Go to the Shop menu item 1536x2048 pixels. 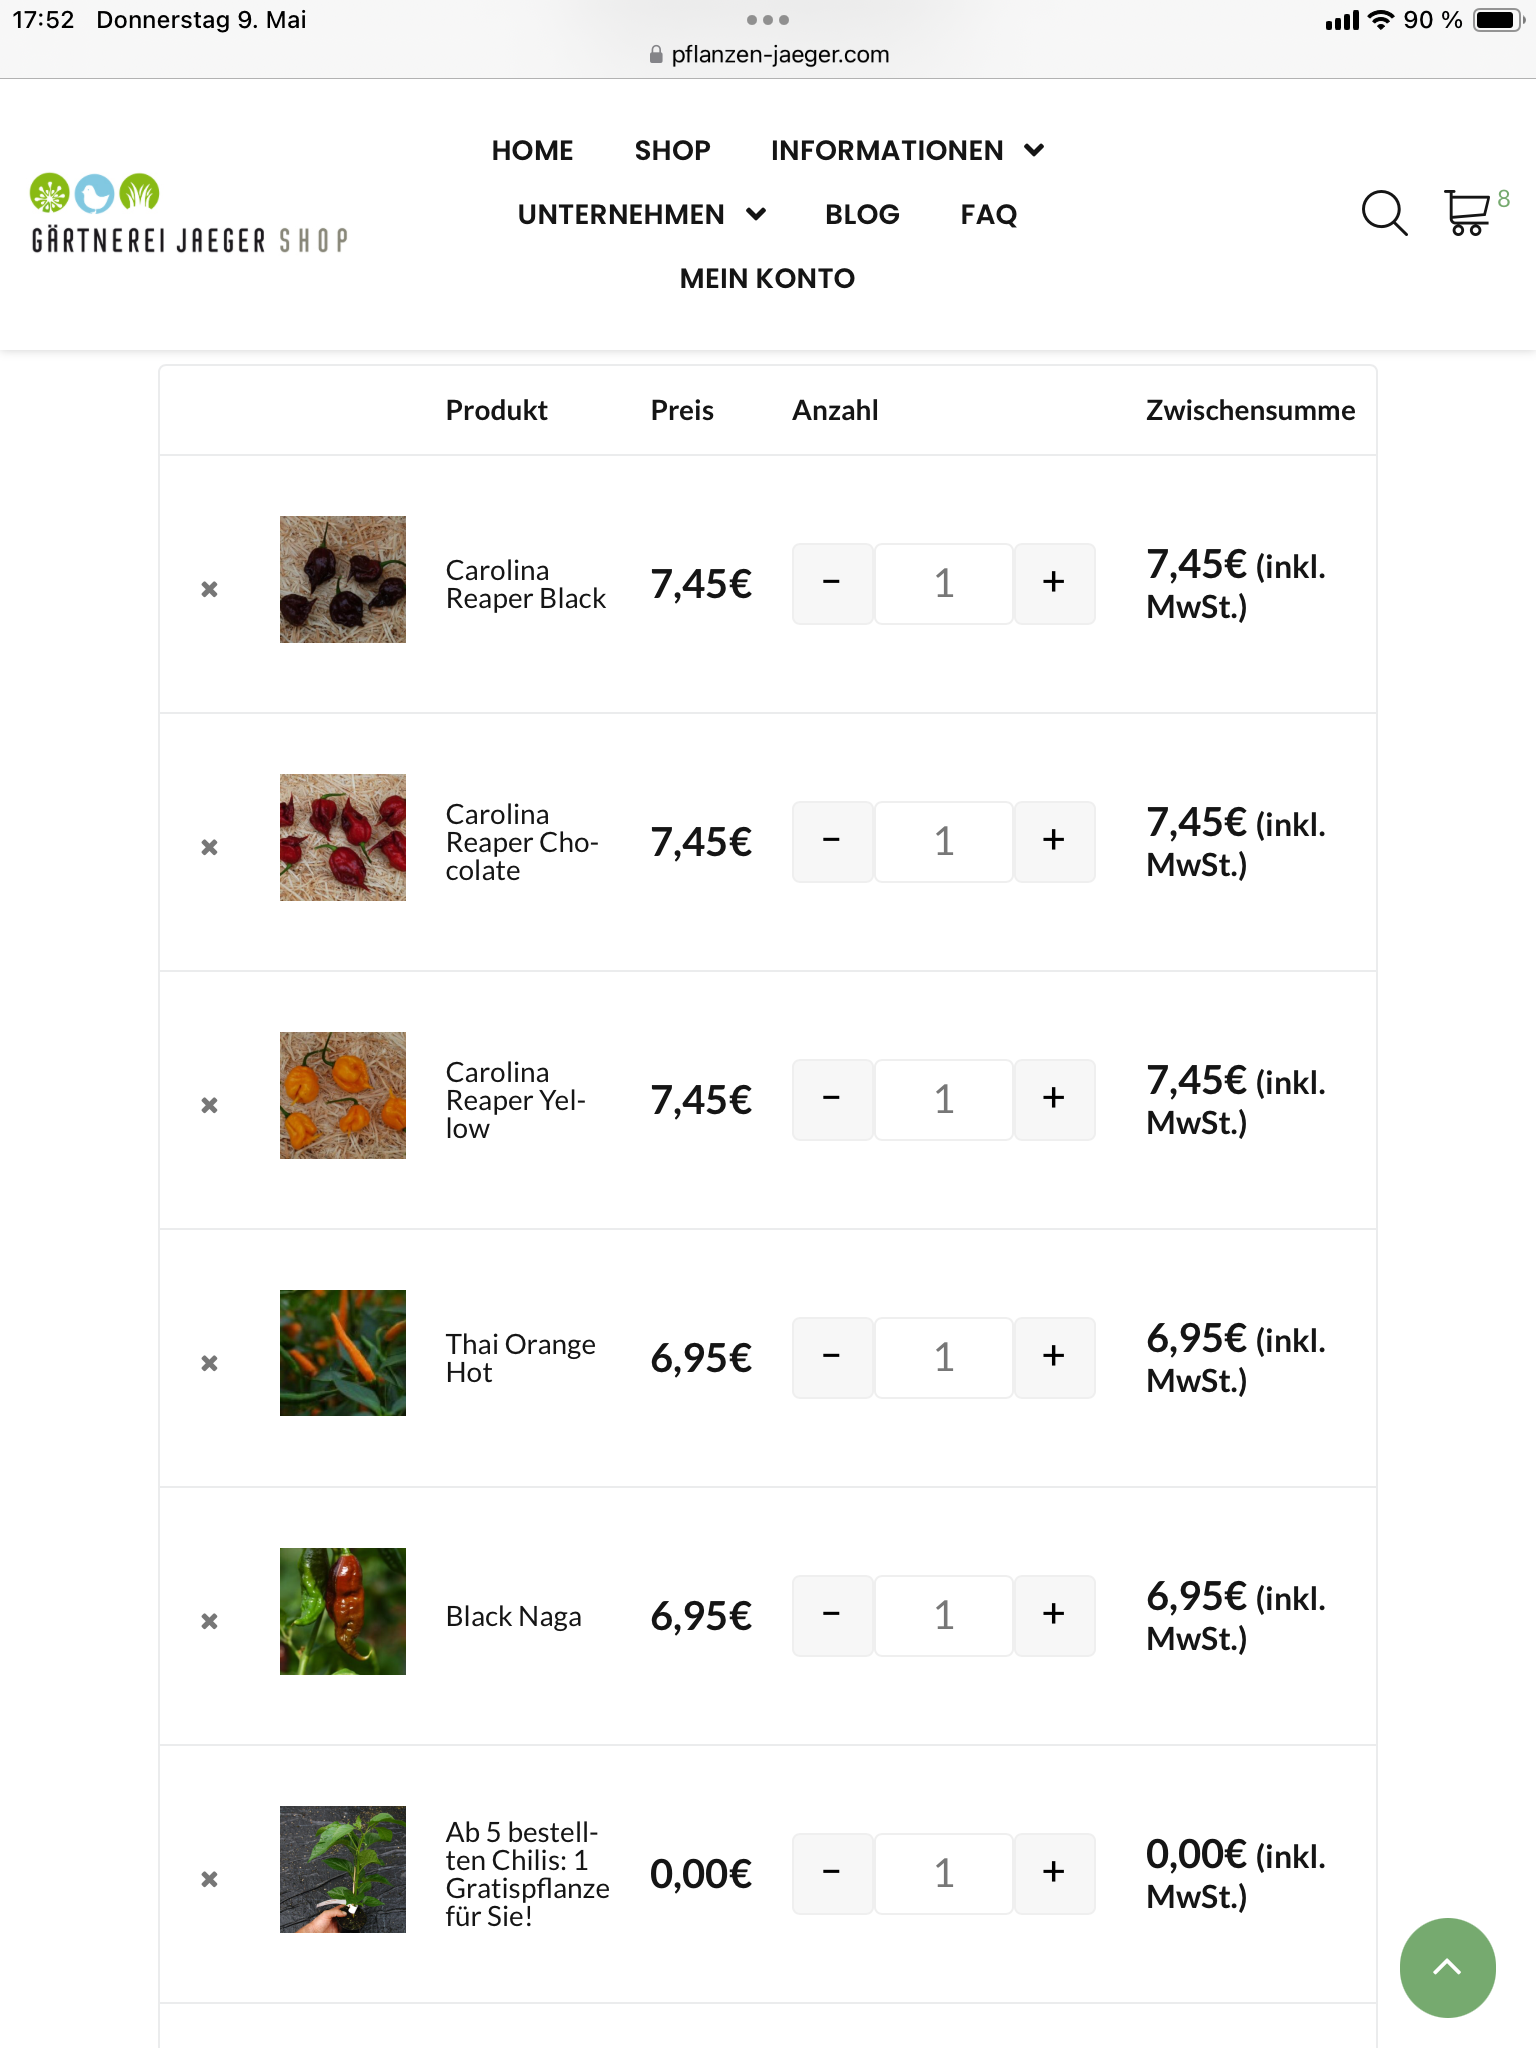click(672, 150)
